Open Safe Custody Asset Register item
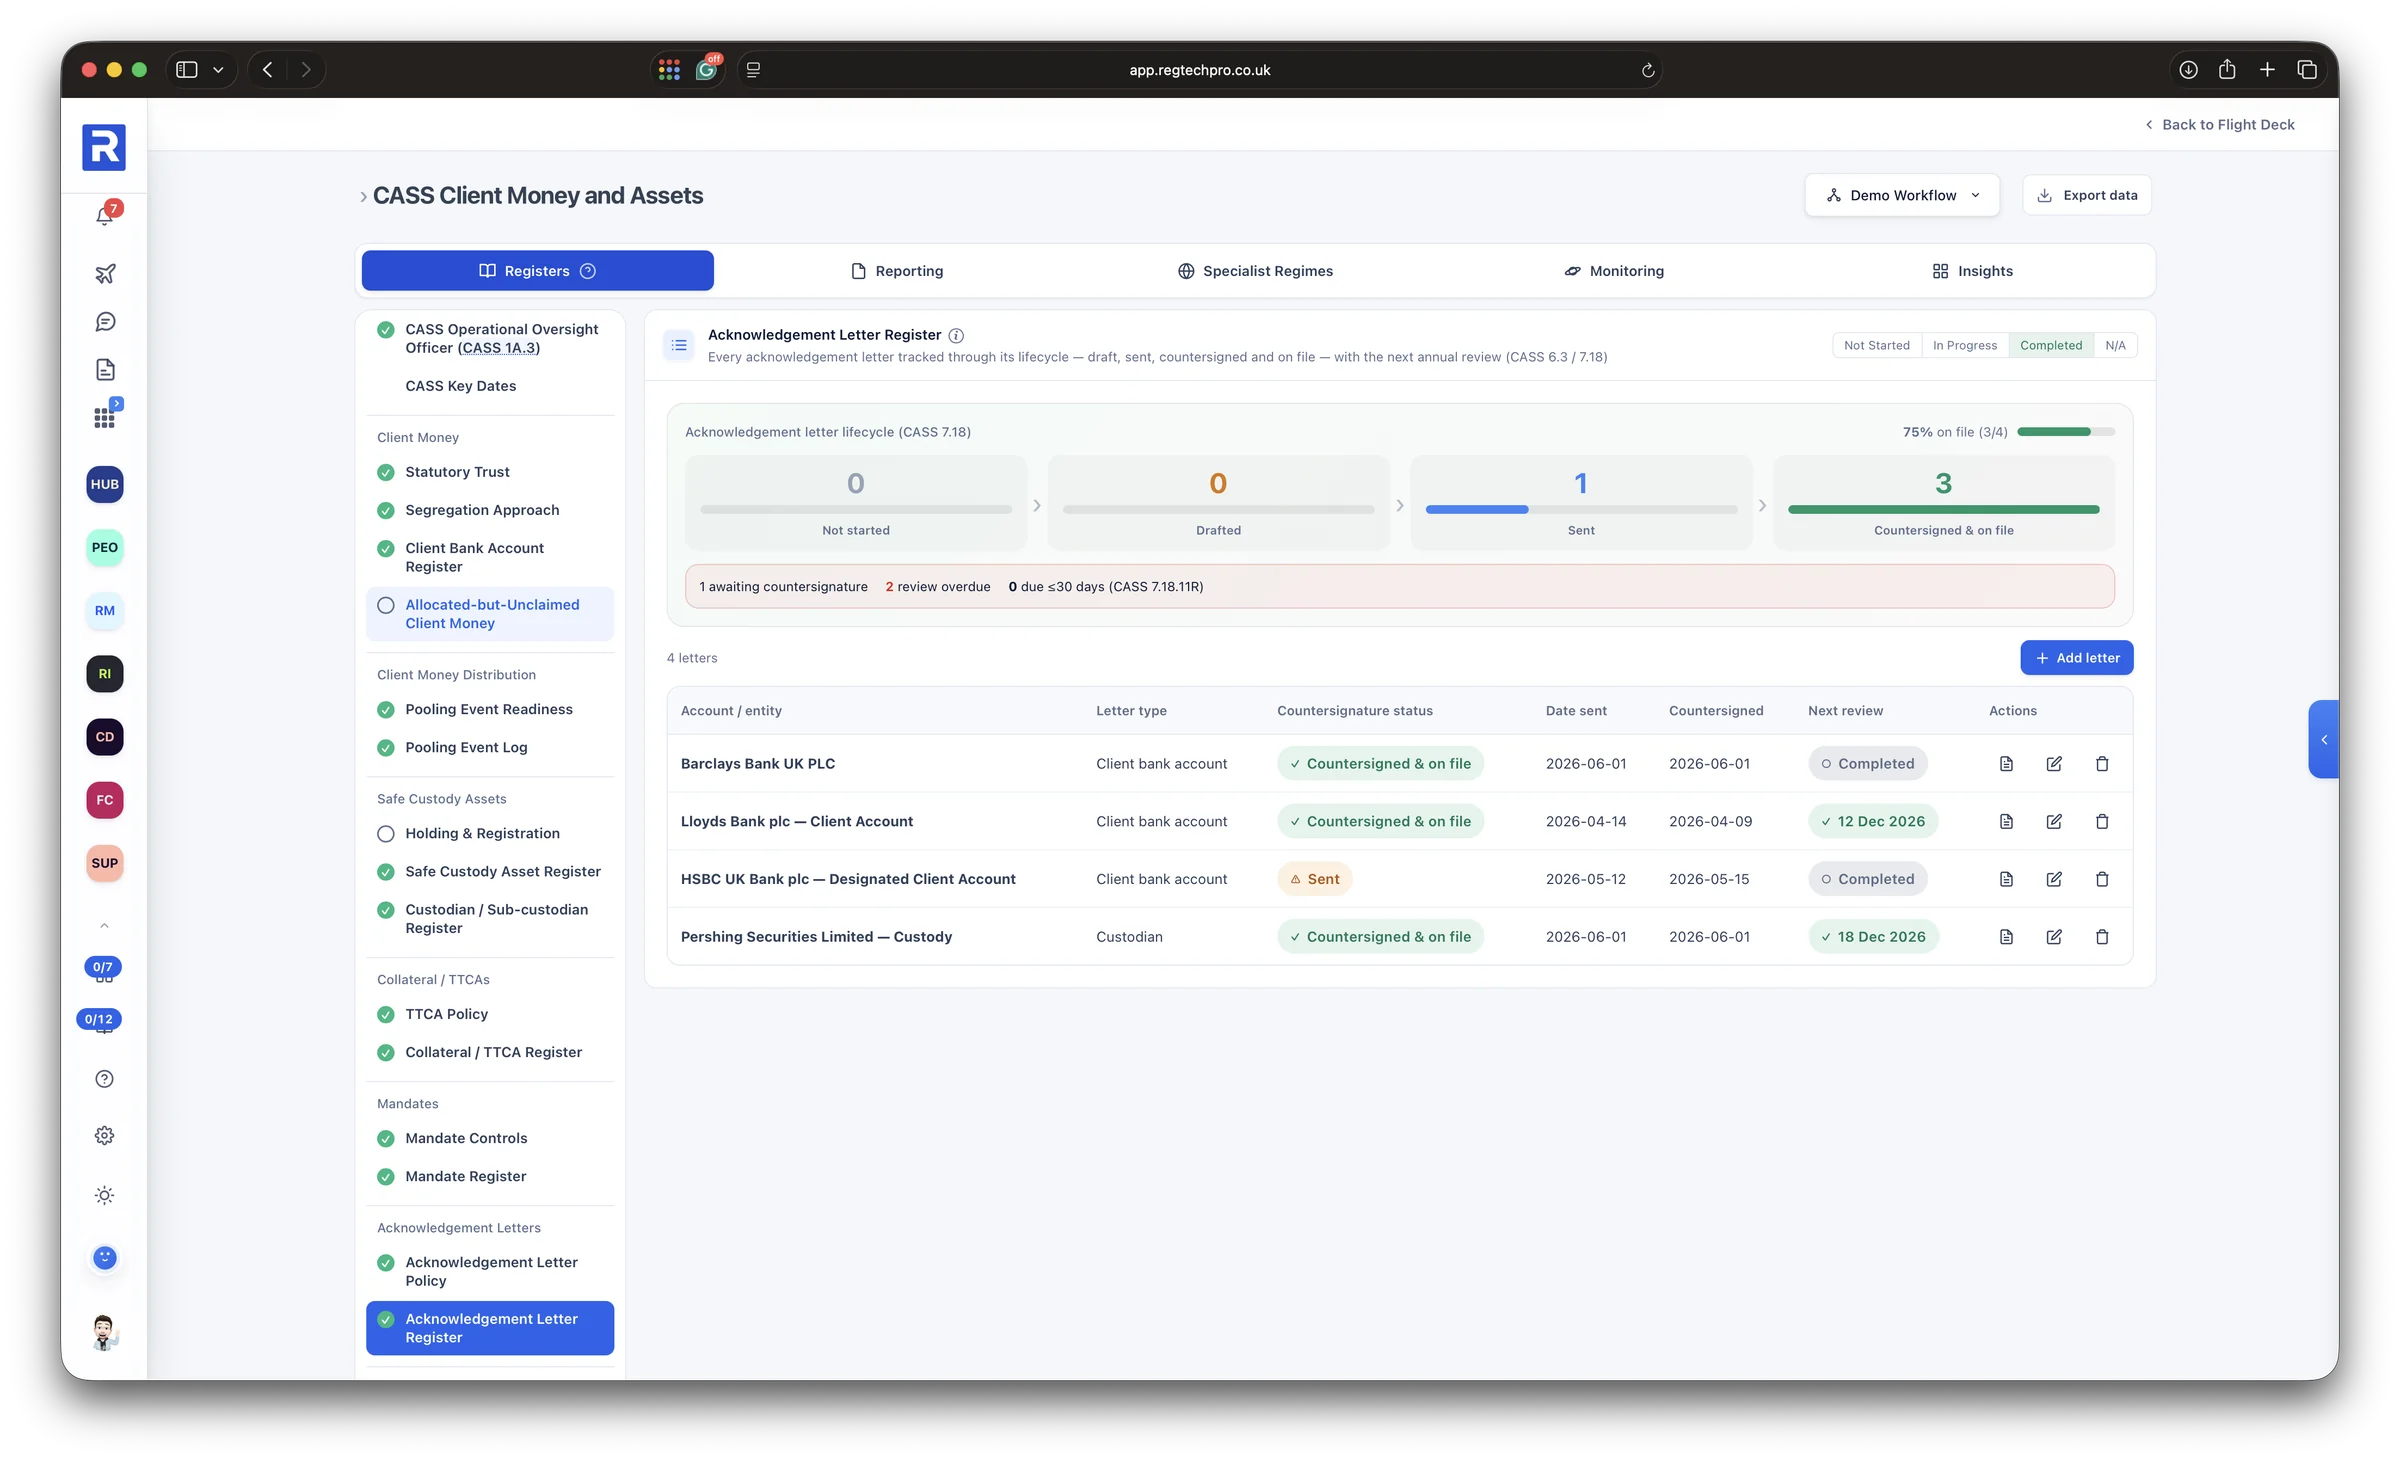2400x1461 pixels. 490,872
